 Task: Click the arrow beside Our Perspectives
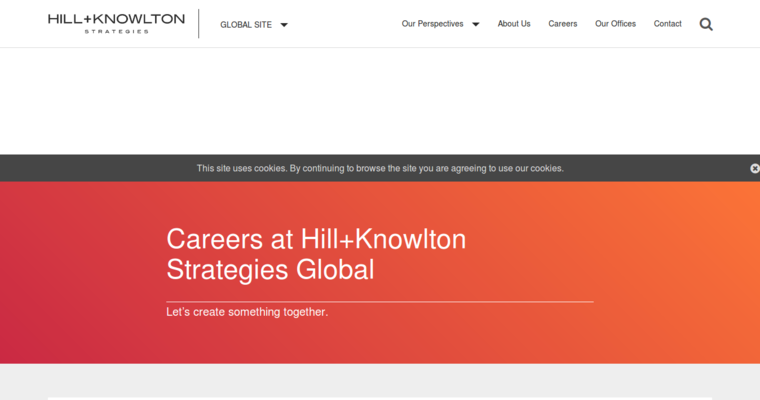(476, 24)
